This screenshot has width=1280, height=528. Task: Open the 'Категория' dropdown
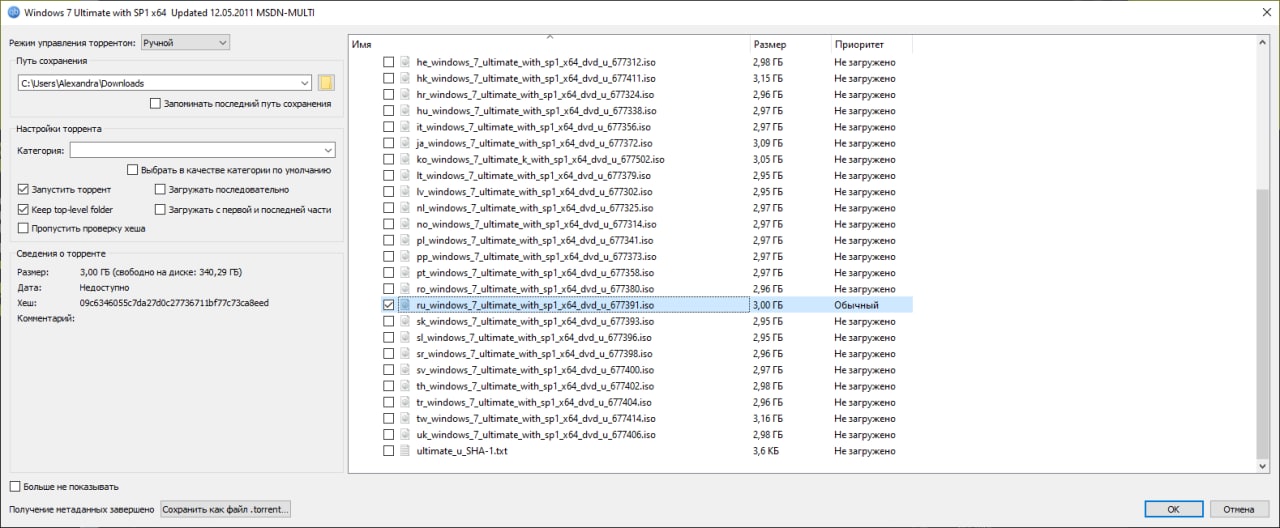[202, 150]
